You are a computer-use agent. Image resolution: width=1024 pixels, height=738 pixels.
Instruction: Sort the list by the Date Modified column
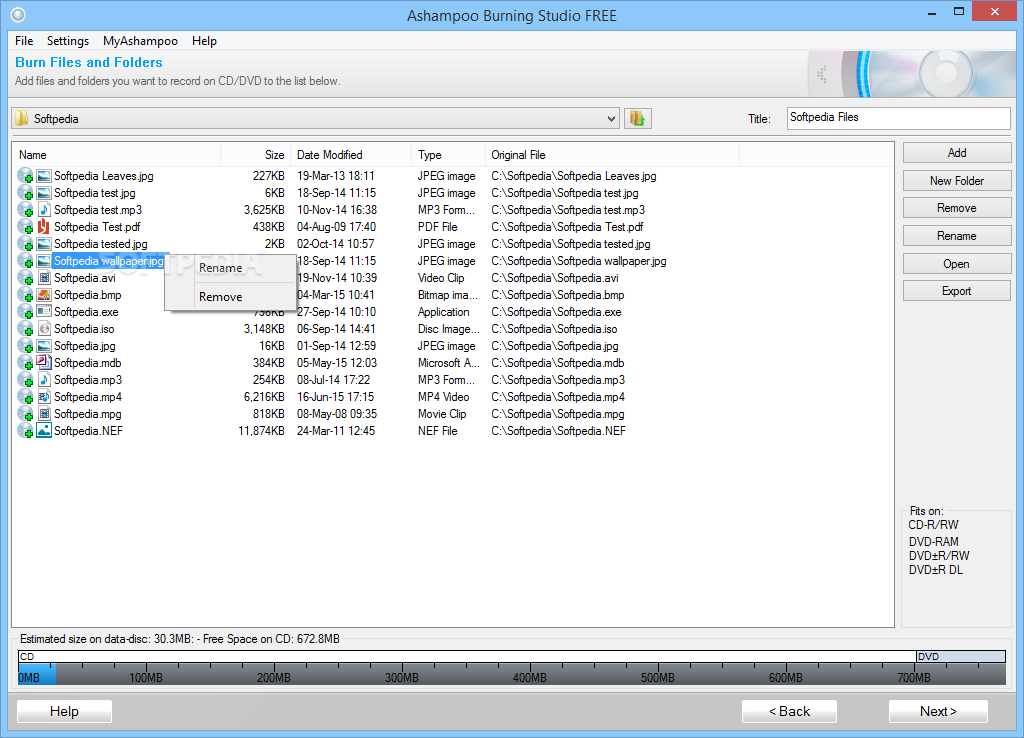[x=351, y=155]
